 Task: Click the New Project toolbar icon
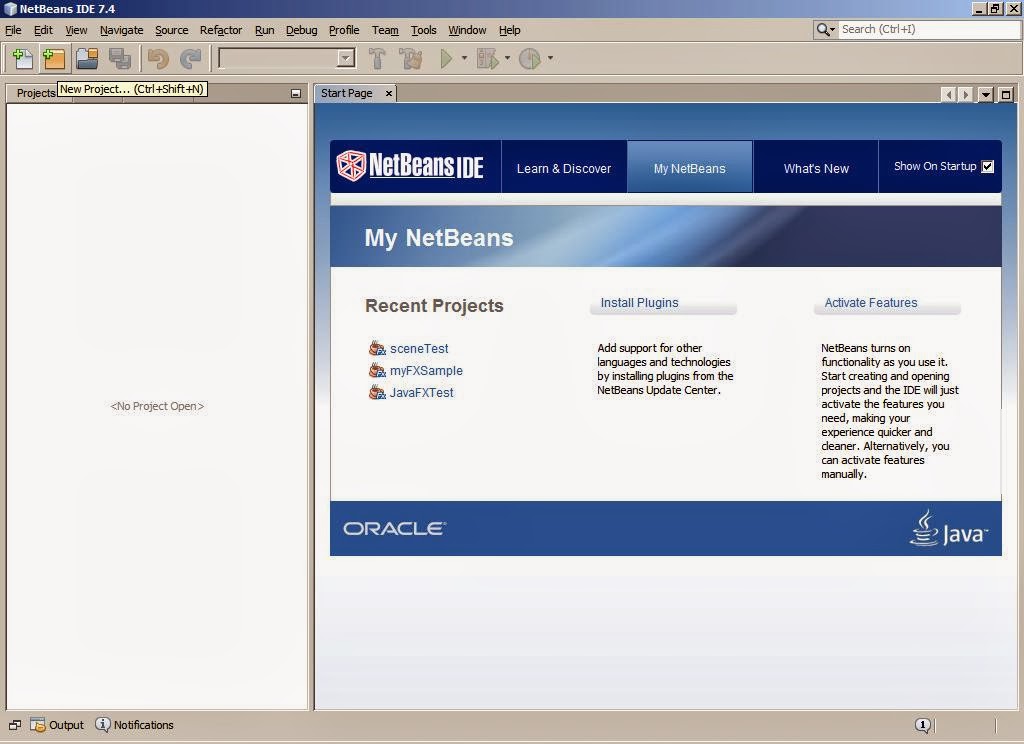54,59
